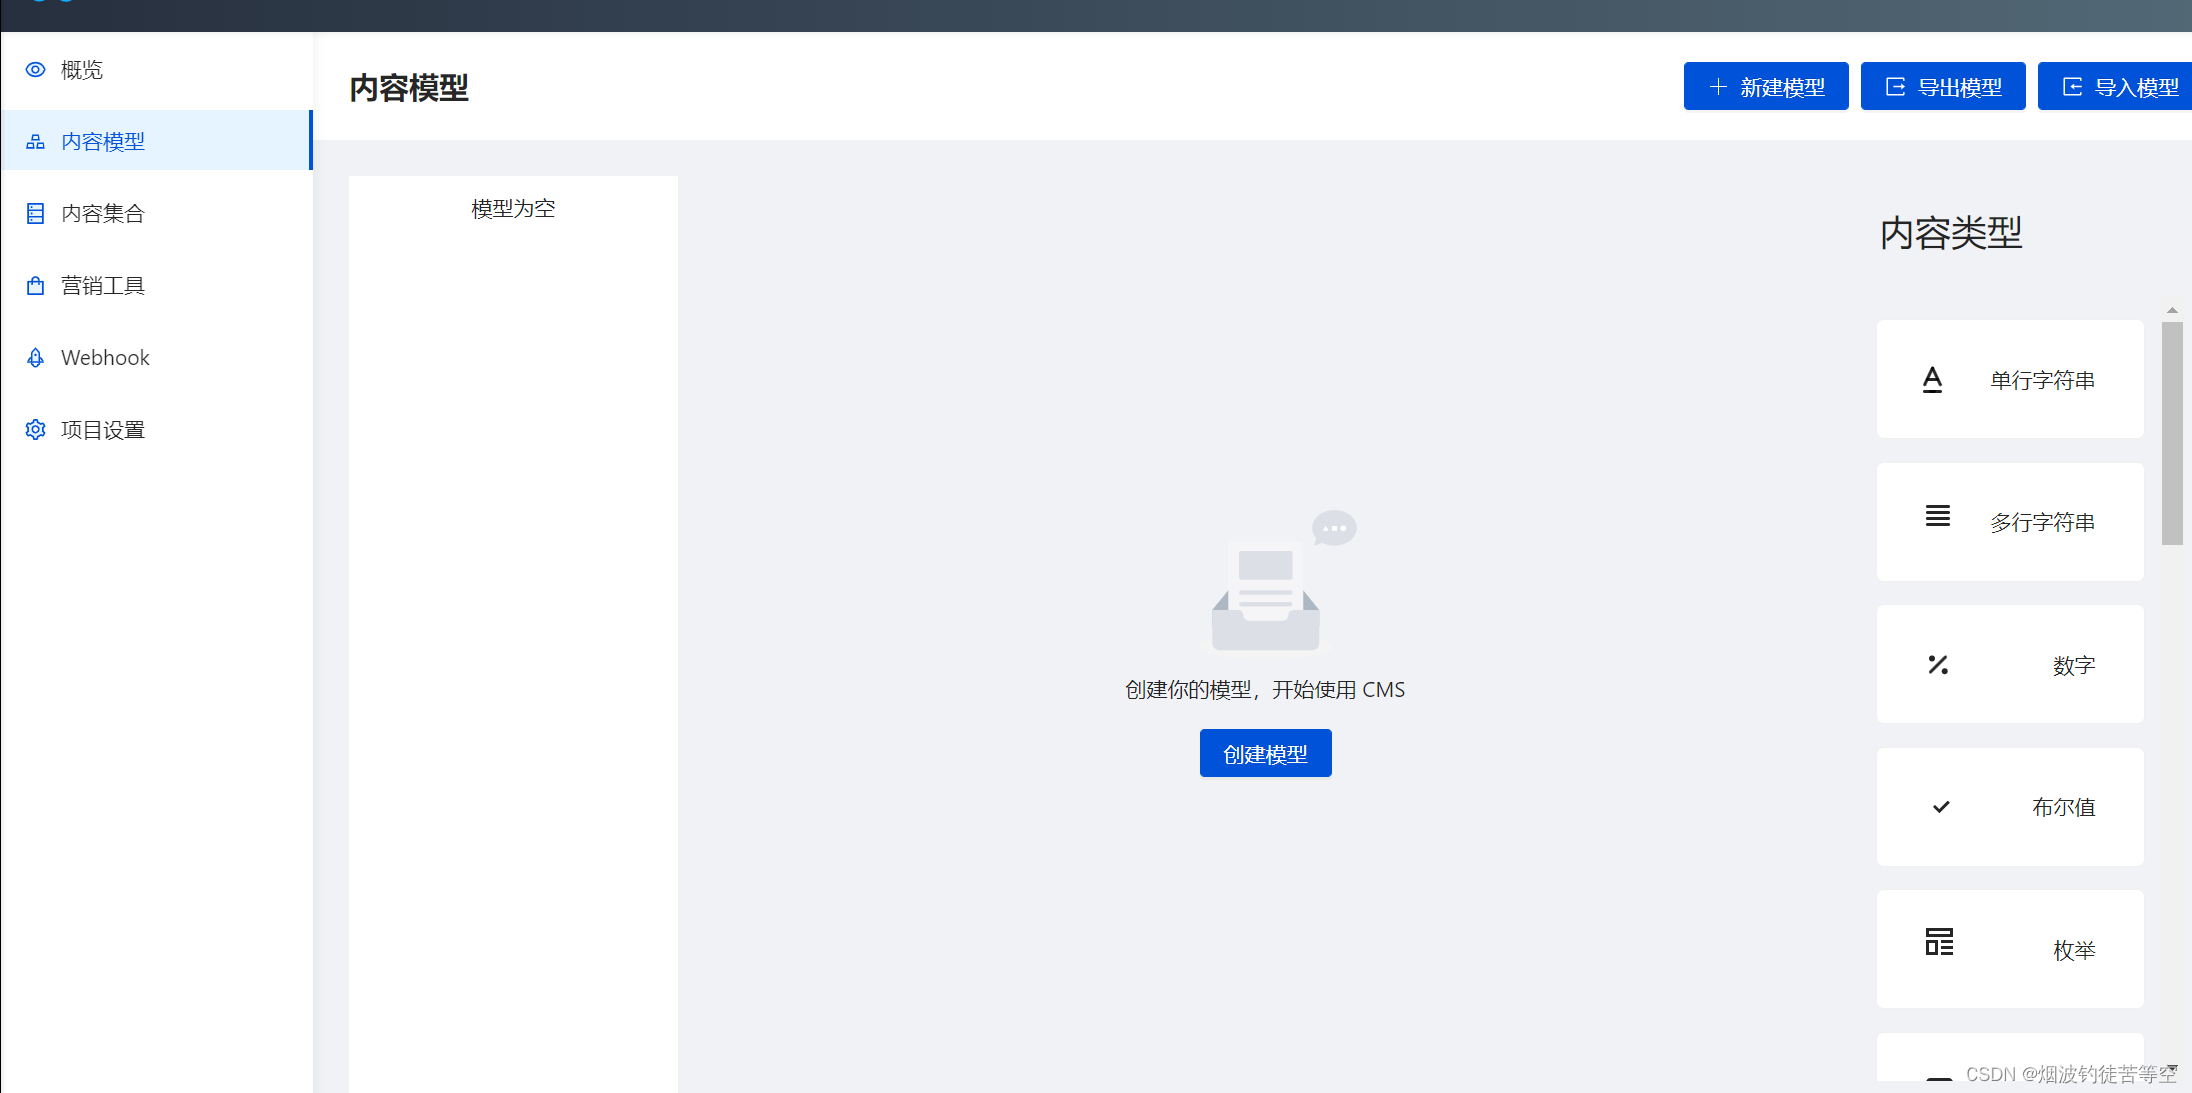Select the 布尔值 checkmark icon
The width and height of the screenshot is (2192, 1093).
tap(1940, 807)
